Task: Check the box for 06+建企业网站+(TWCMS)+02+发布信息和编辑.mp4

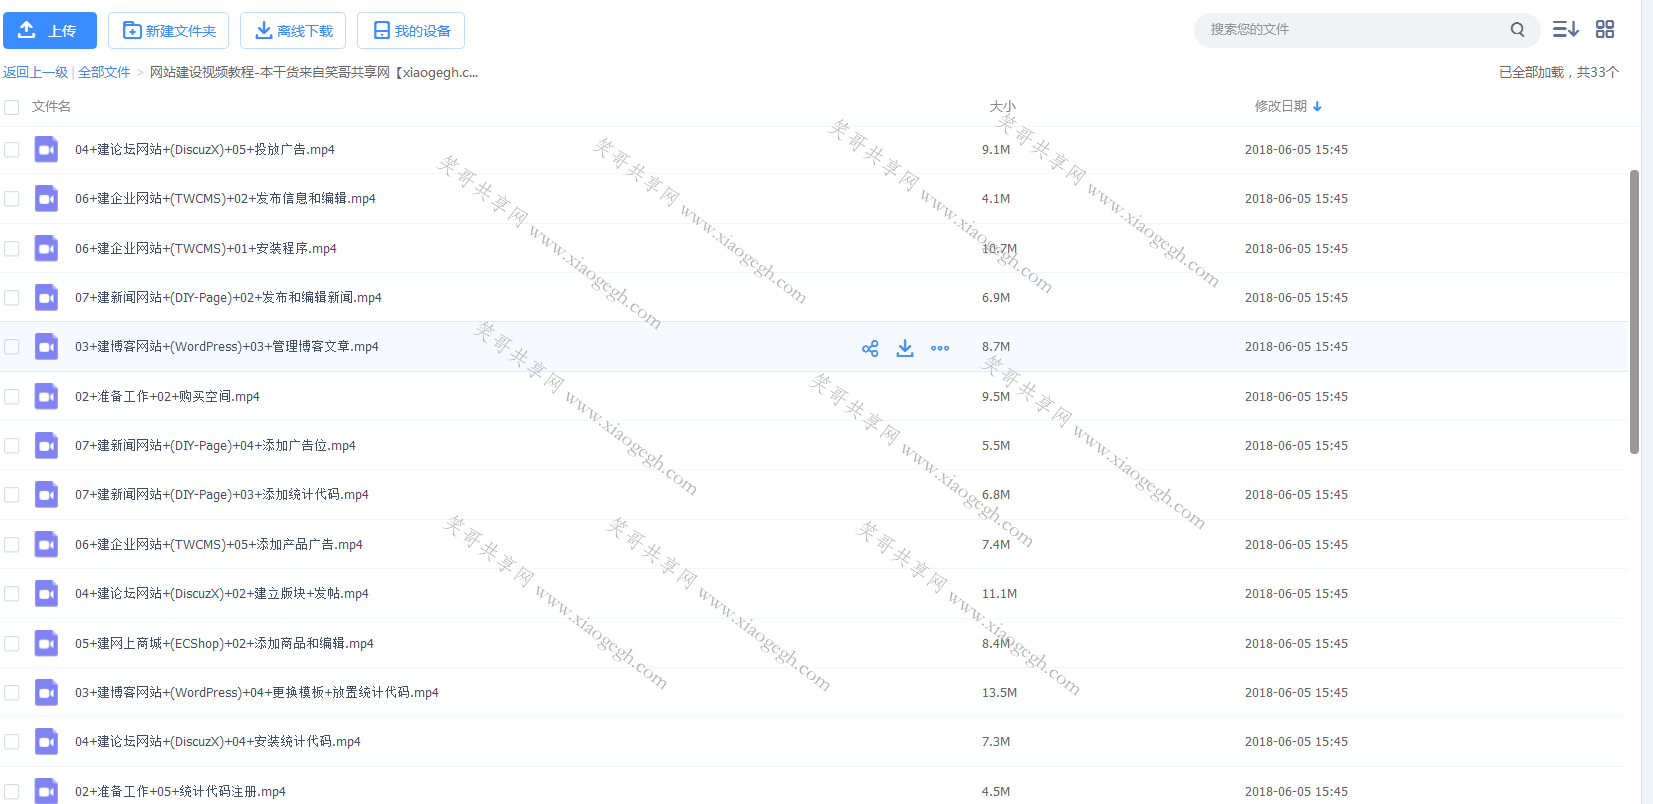Action: pos(12,199)
